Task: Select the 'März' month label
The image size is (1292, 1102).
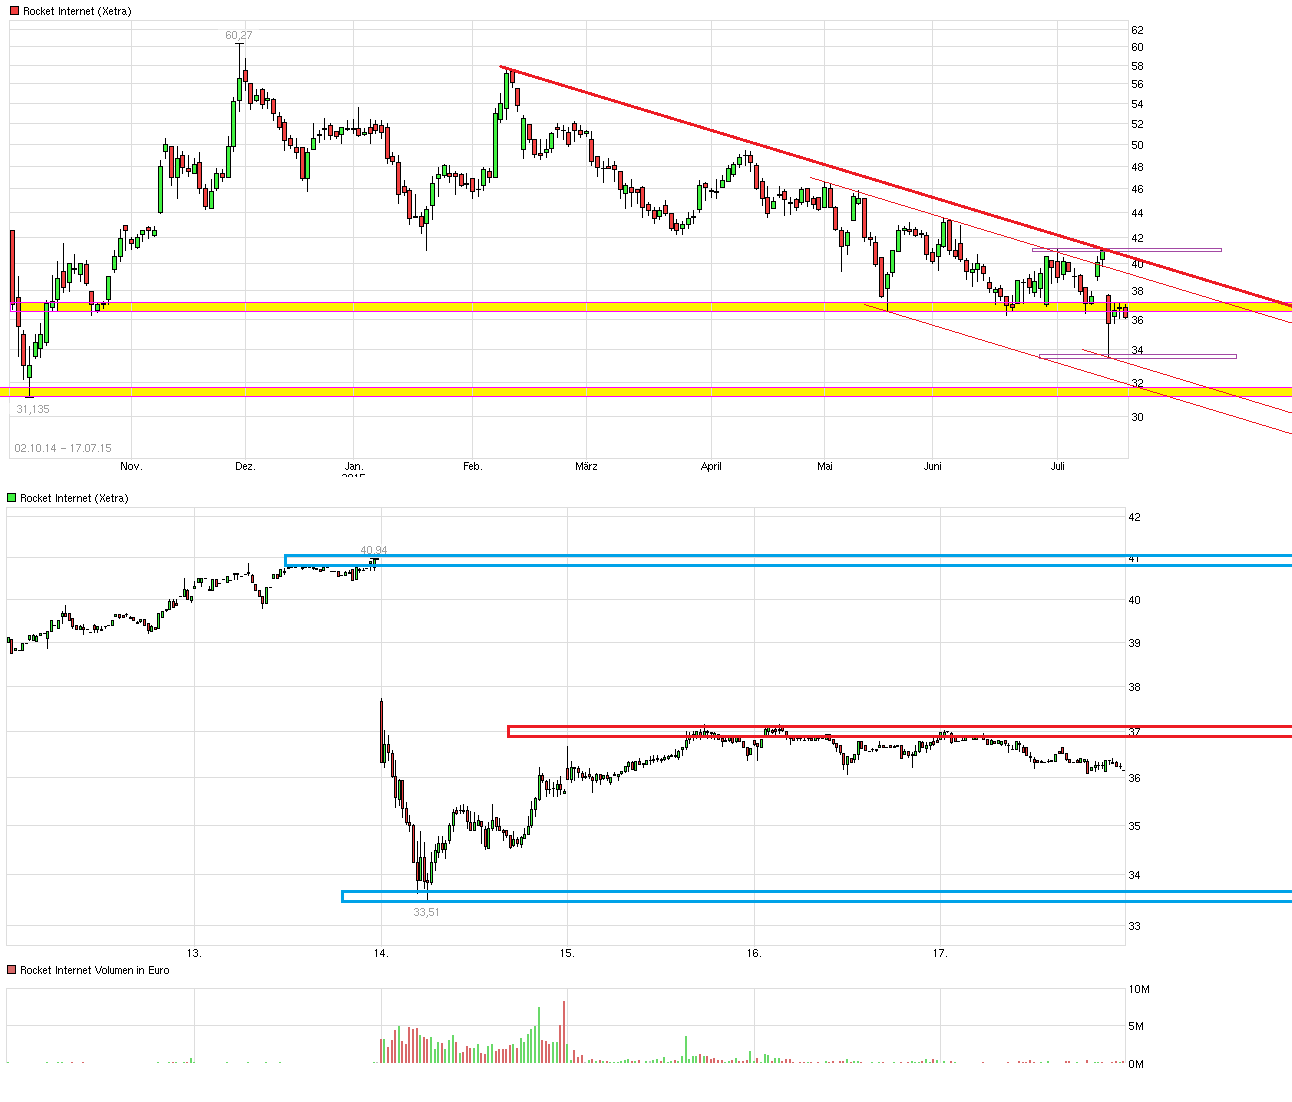Action: [586, 466]
